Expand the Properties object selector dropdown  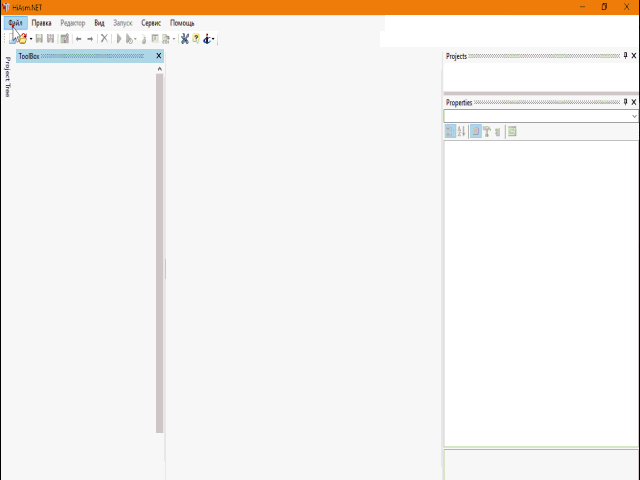(x=634, y=116)
